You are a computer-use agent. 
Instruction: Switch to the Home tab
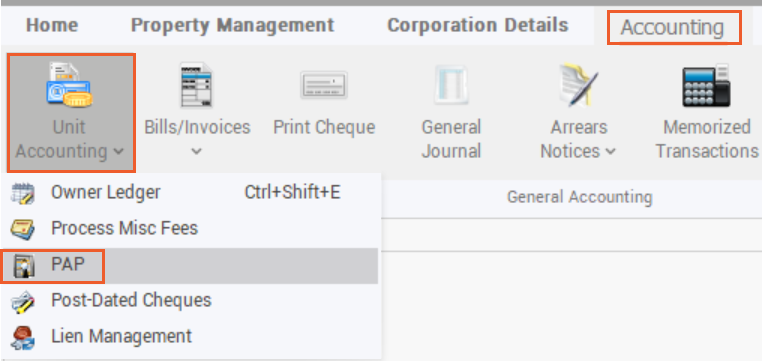[52, 25]
